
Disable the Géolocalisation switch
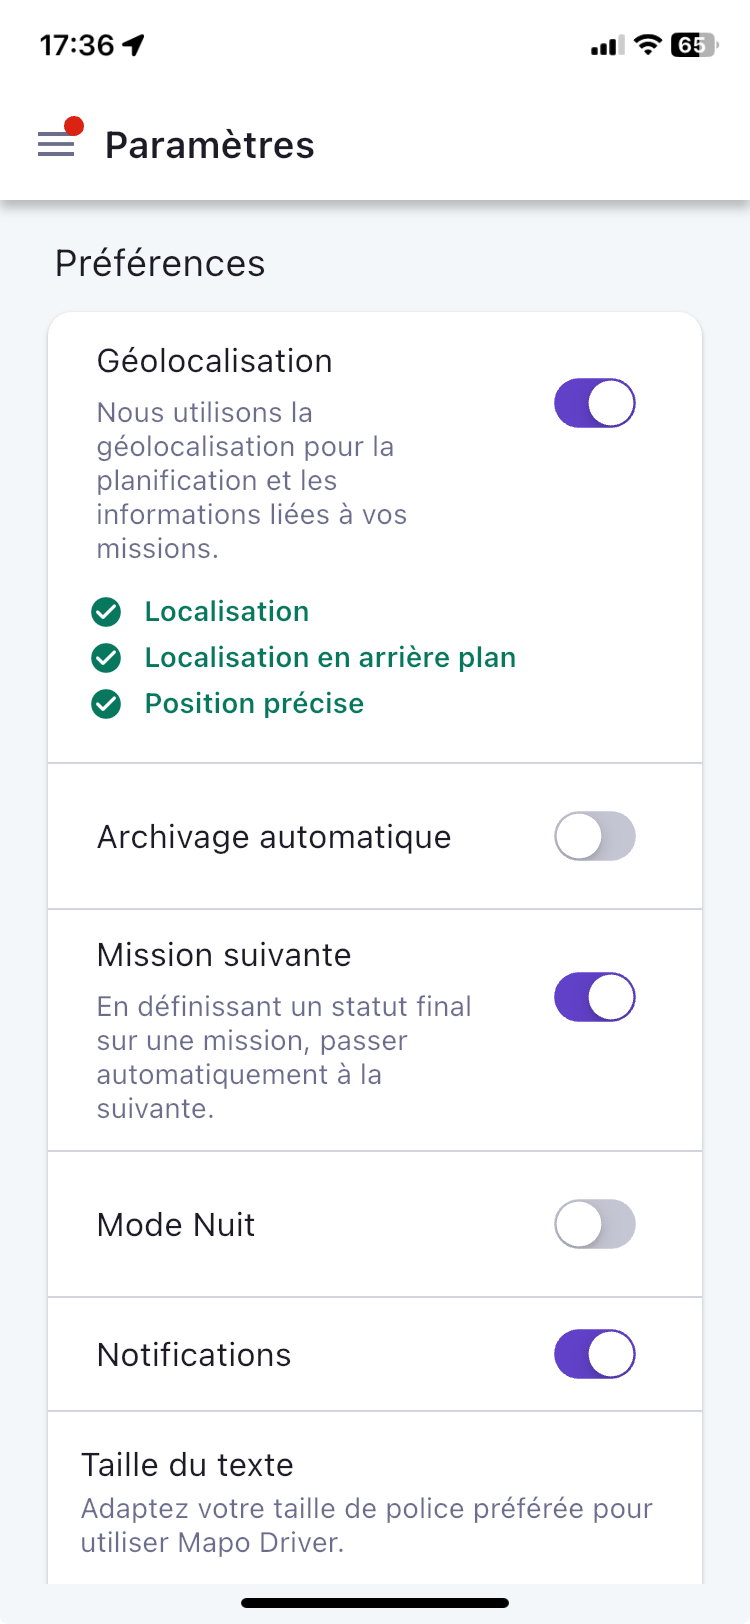(x=595, y=403)
